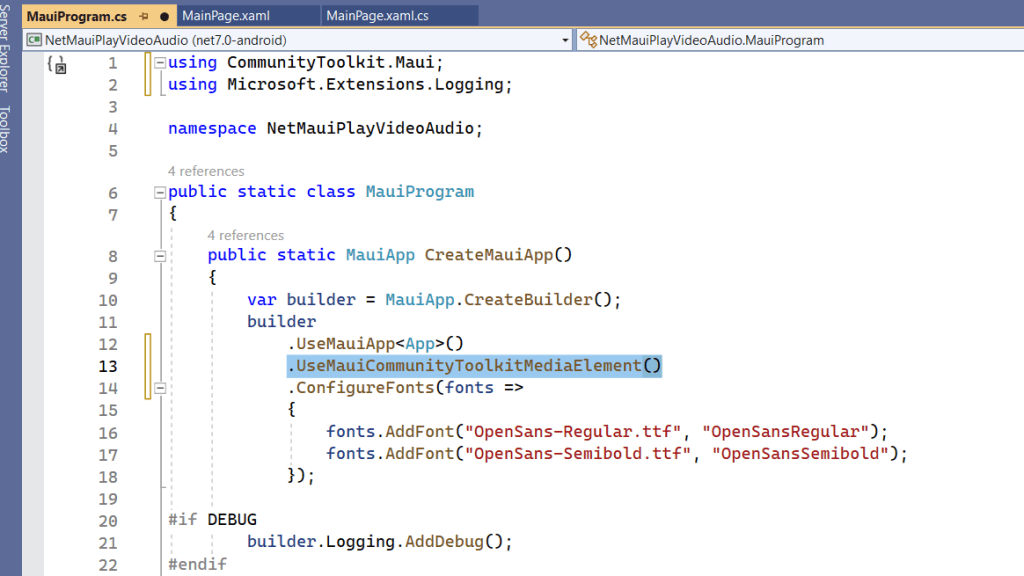Open the MainPage.xaml.cs tab
The image size is (1024, 576).
pyautogui.click(x=378, y=17)
